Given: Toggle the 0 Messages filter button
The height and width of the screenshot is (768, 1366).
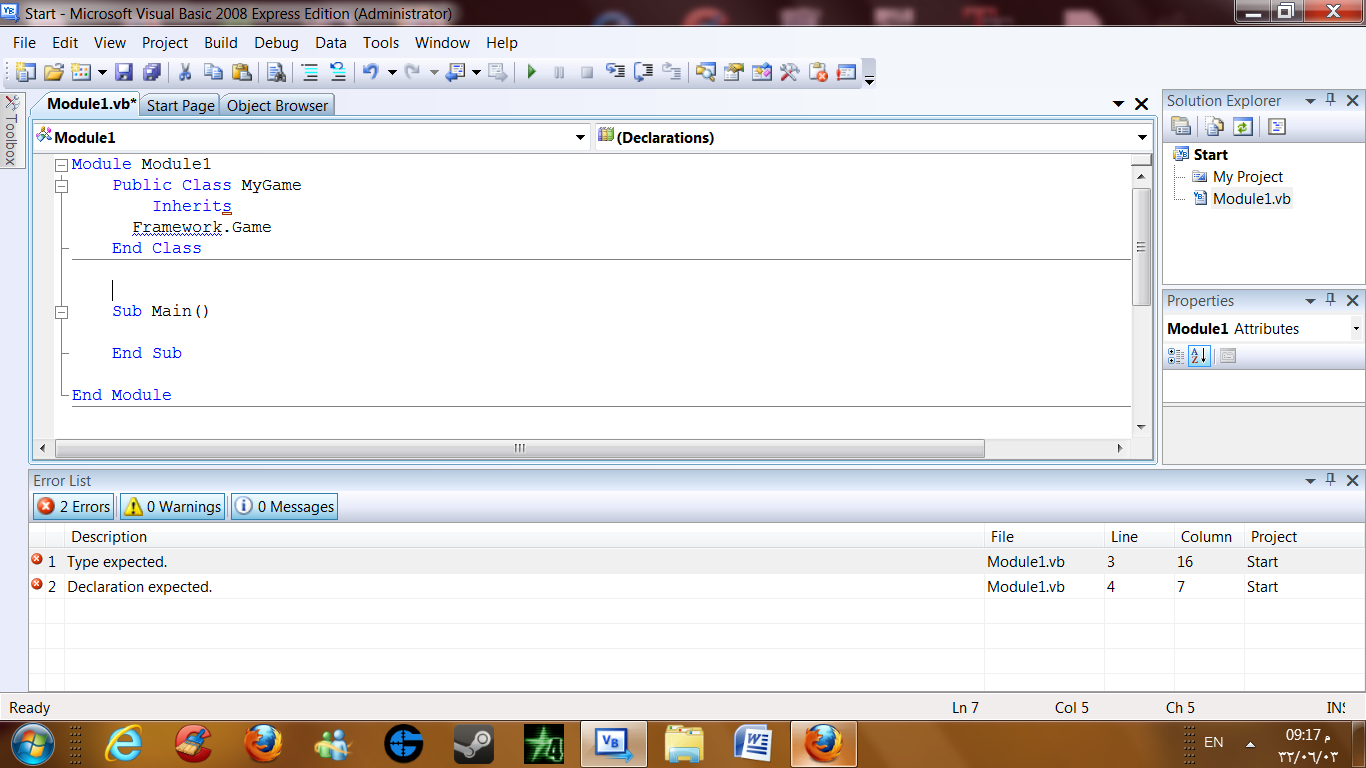Looking at the screenshot, I should click(284, 506).
